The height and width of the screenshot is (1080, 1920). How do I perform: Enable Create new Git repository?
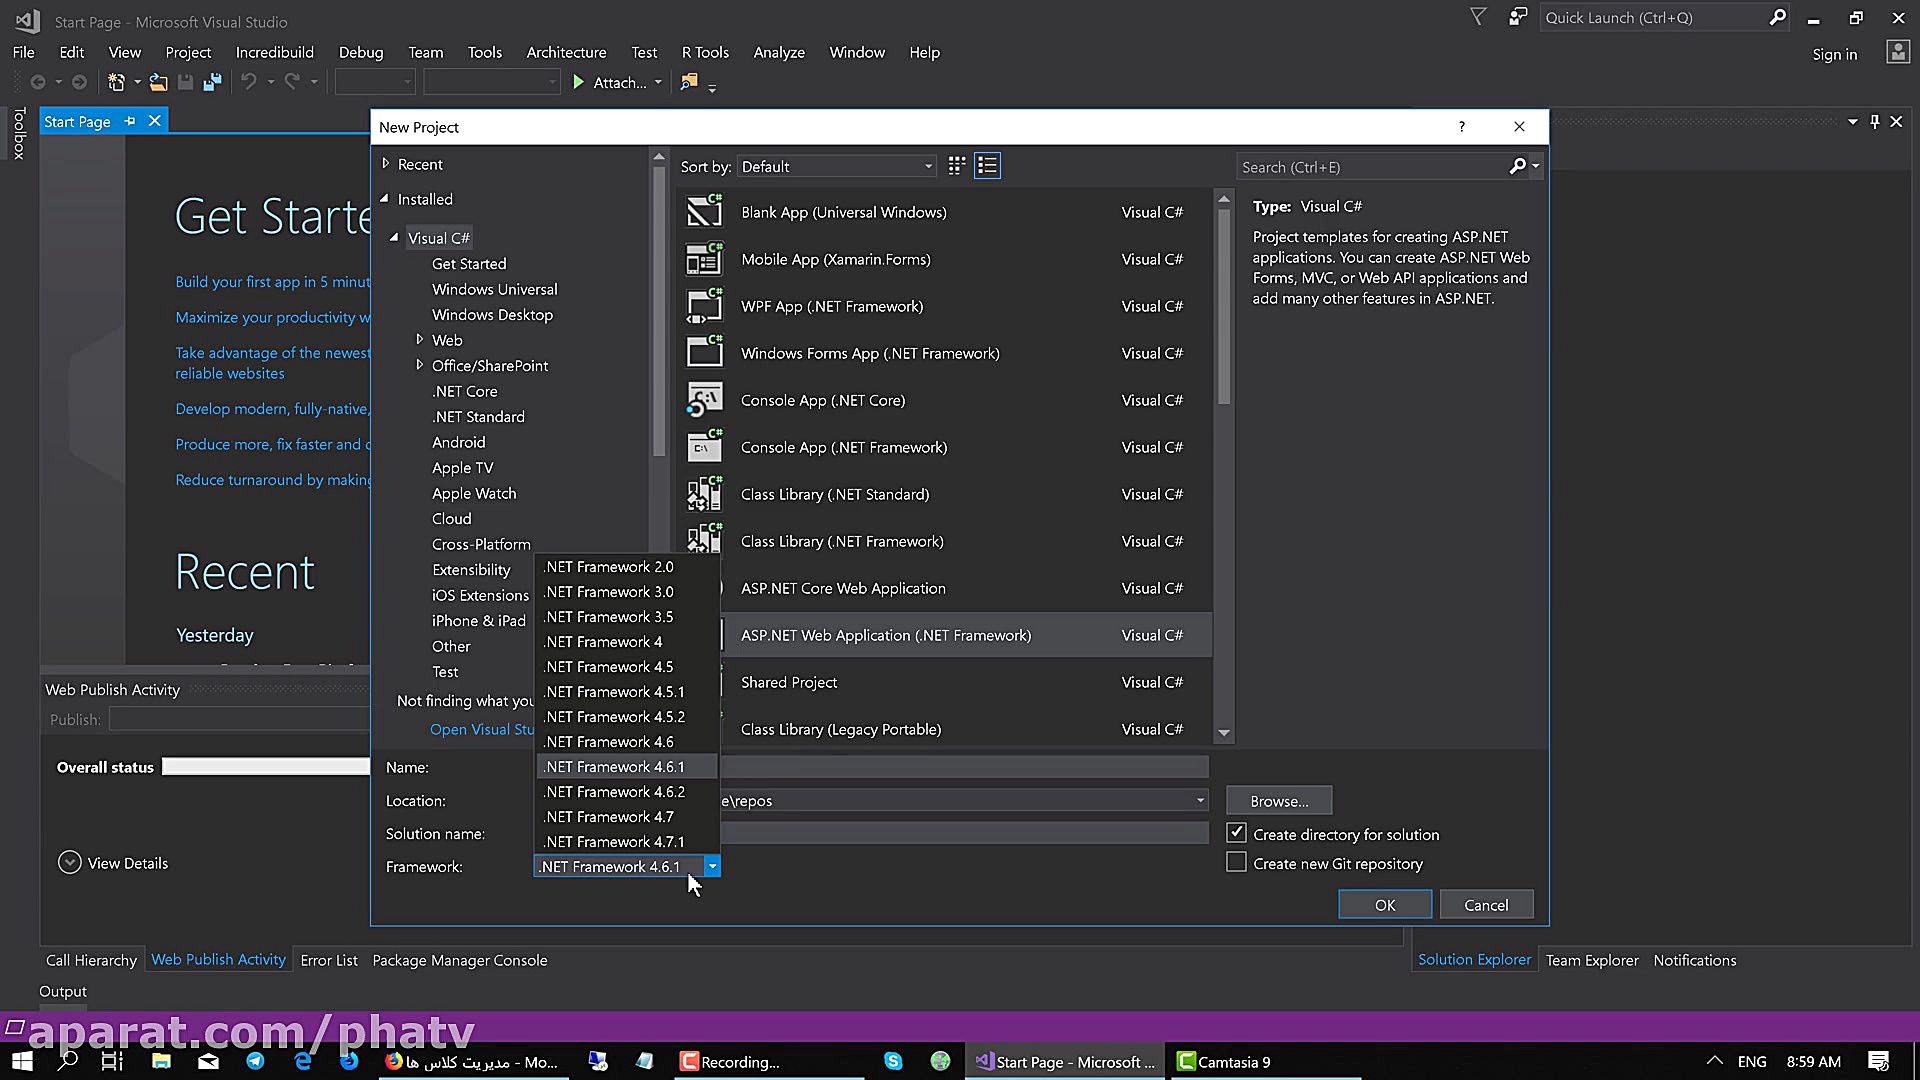[x=1236, y=861]
